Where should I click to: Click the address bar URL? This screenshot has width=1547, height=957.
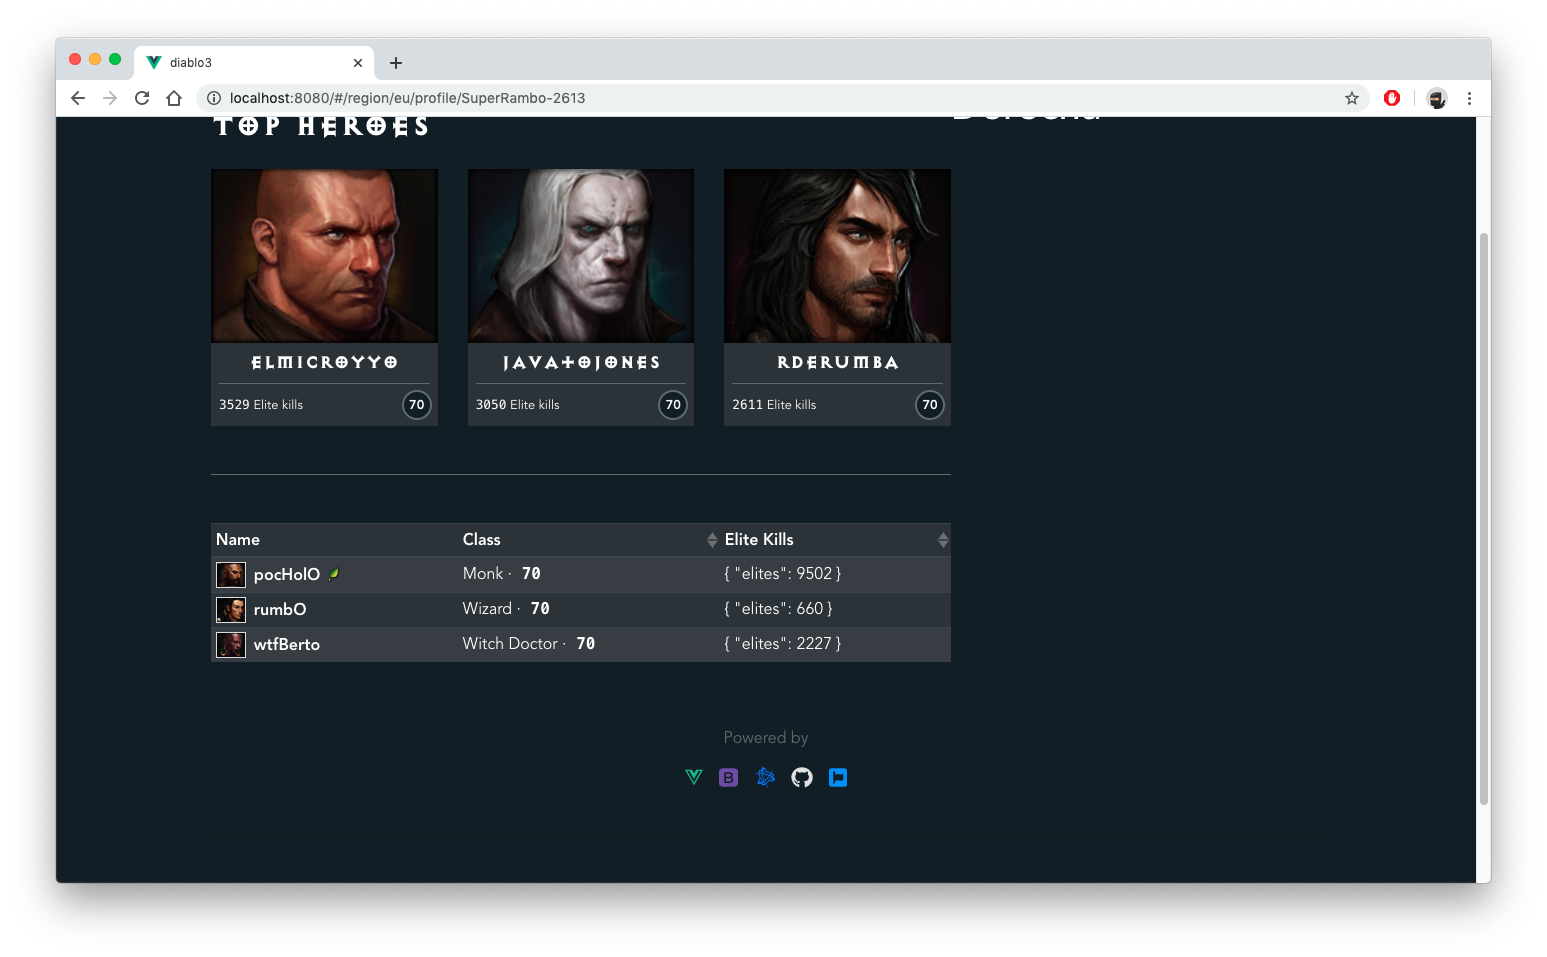point(407,98)
